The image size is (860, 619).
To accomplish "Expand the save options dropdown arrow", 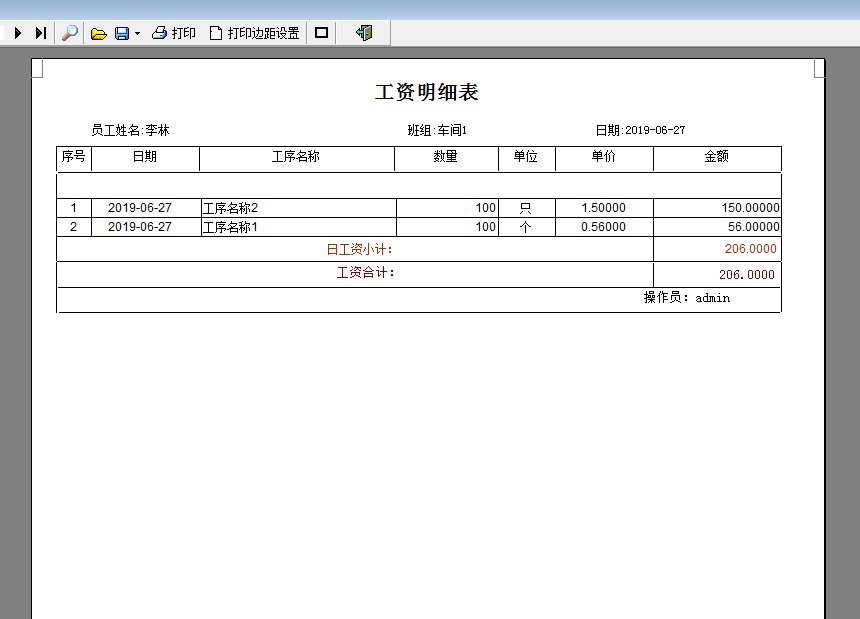I will (137, 34).
